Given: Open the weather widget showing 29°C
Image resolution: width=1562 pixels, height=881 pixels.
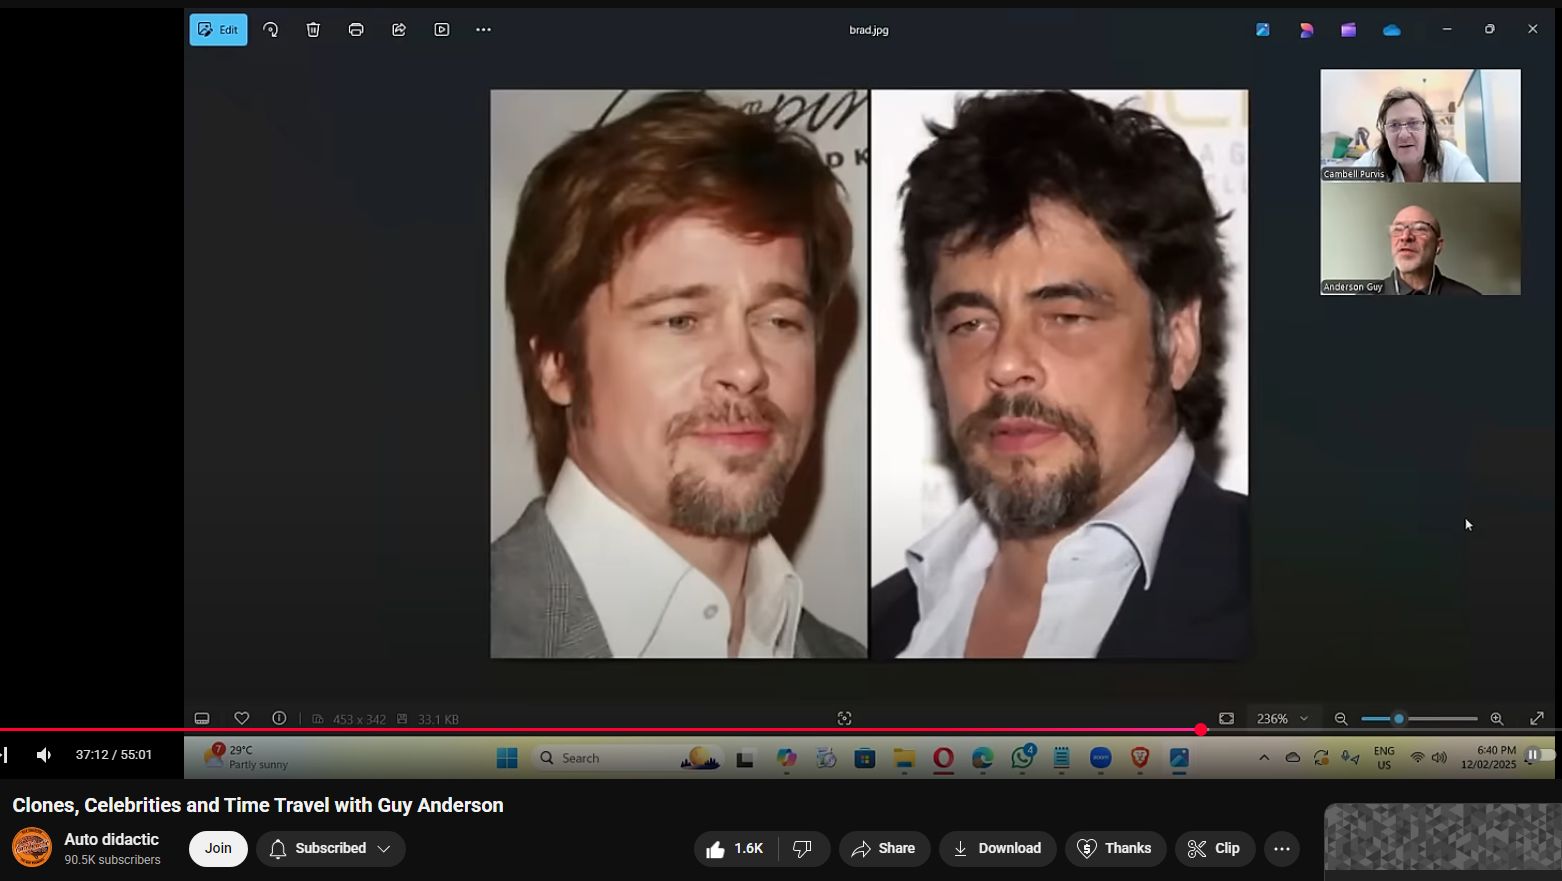Looking at the screenshot, I should coord(245,757).
